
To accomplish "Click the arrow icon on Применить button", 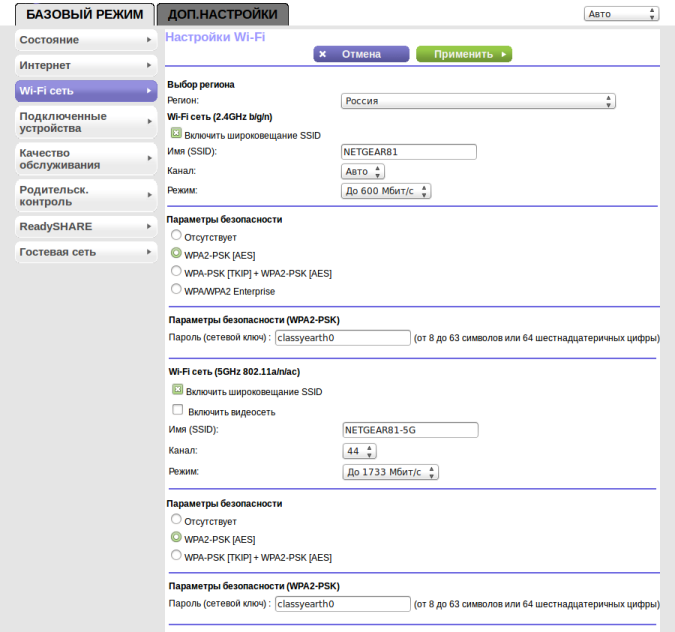I will [504, 54].
